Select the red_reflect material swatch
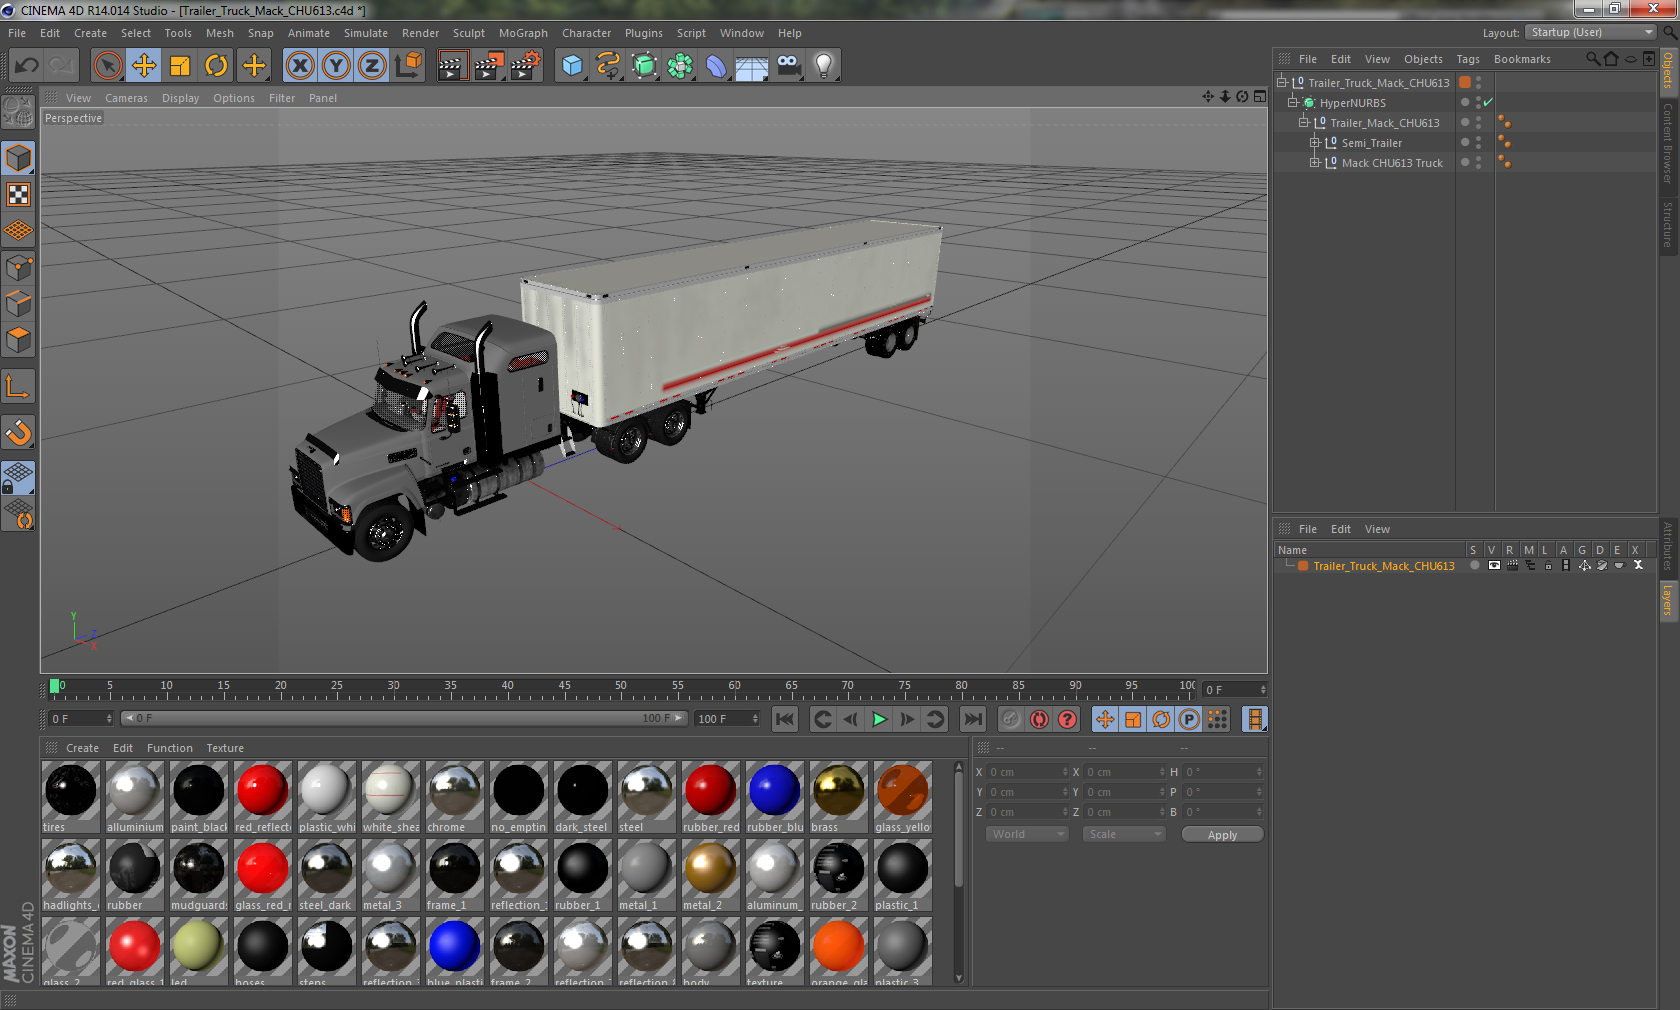The width and height of the screenshot is (1680, 1010). (263, 797)
